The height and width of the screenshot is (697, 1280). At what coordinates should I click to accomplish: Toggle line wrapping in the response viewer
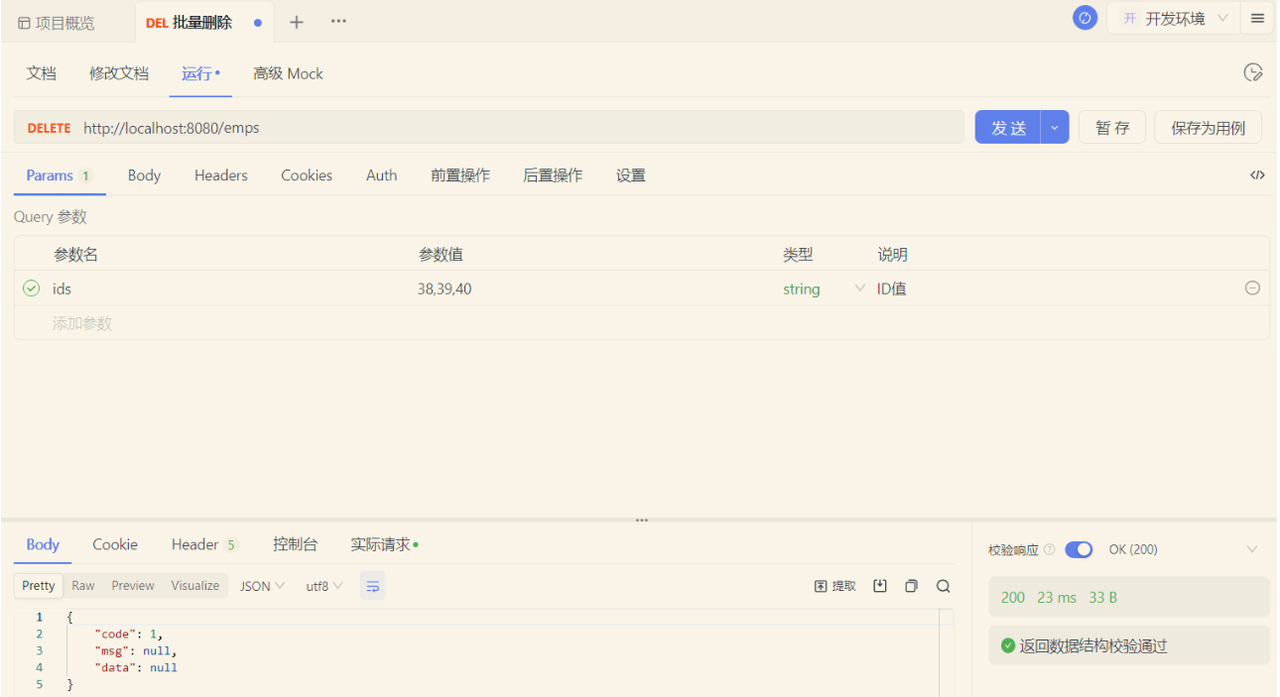372,585
